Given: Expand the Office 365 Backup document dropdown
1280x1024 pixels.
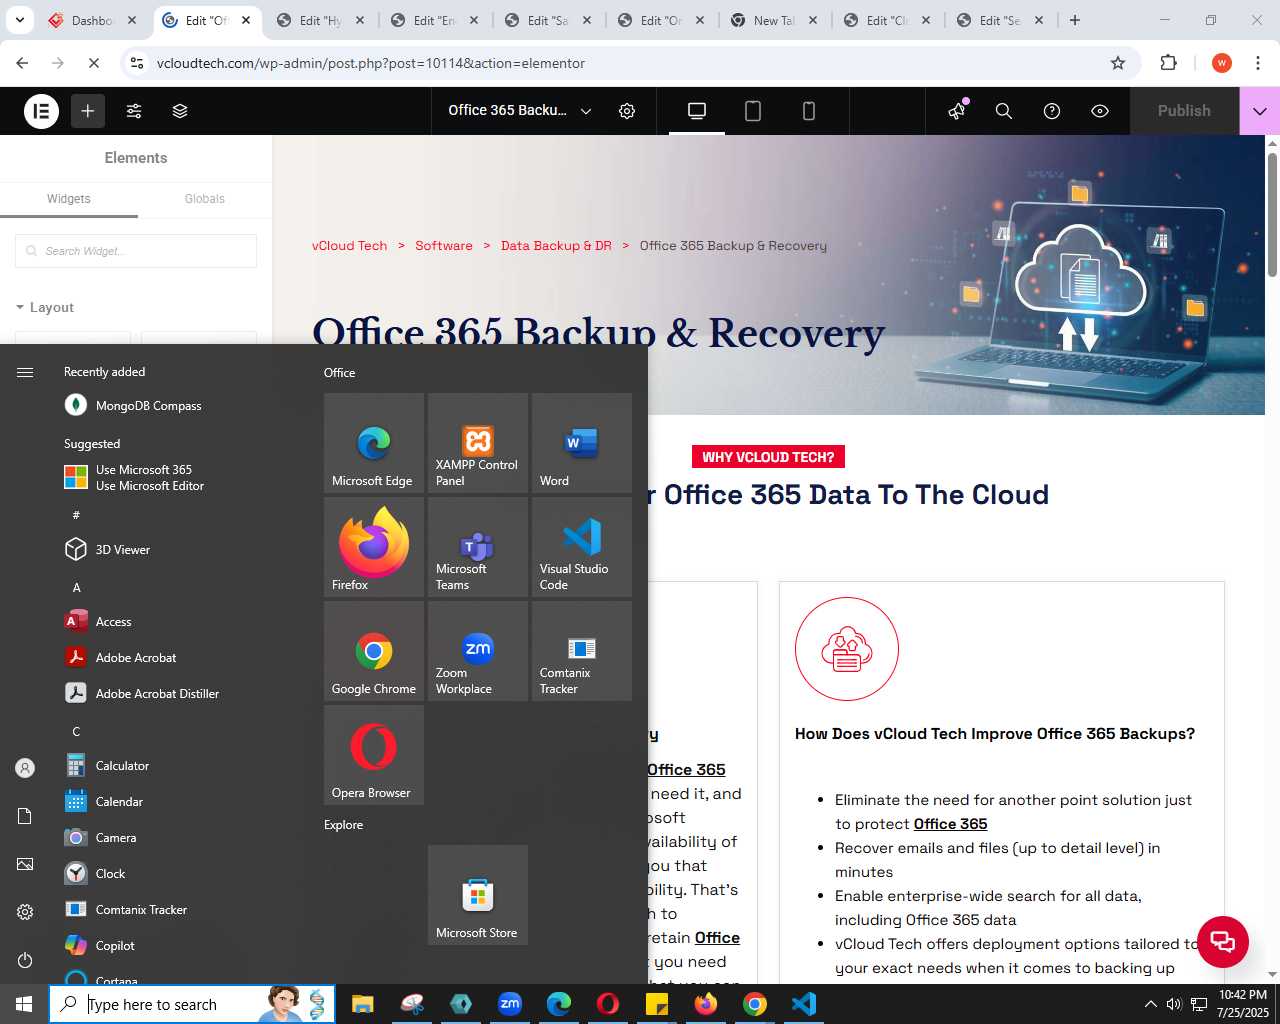Looking at the screenshot, I should click(586, 111).
